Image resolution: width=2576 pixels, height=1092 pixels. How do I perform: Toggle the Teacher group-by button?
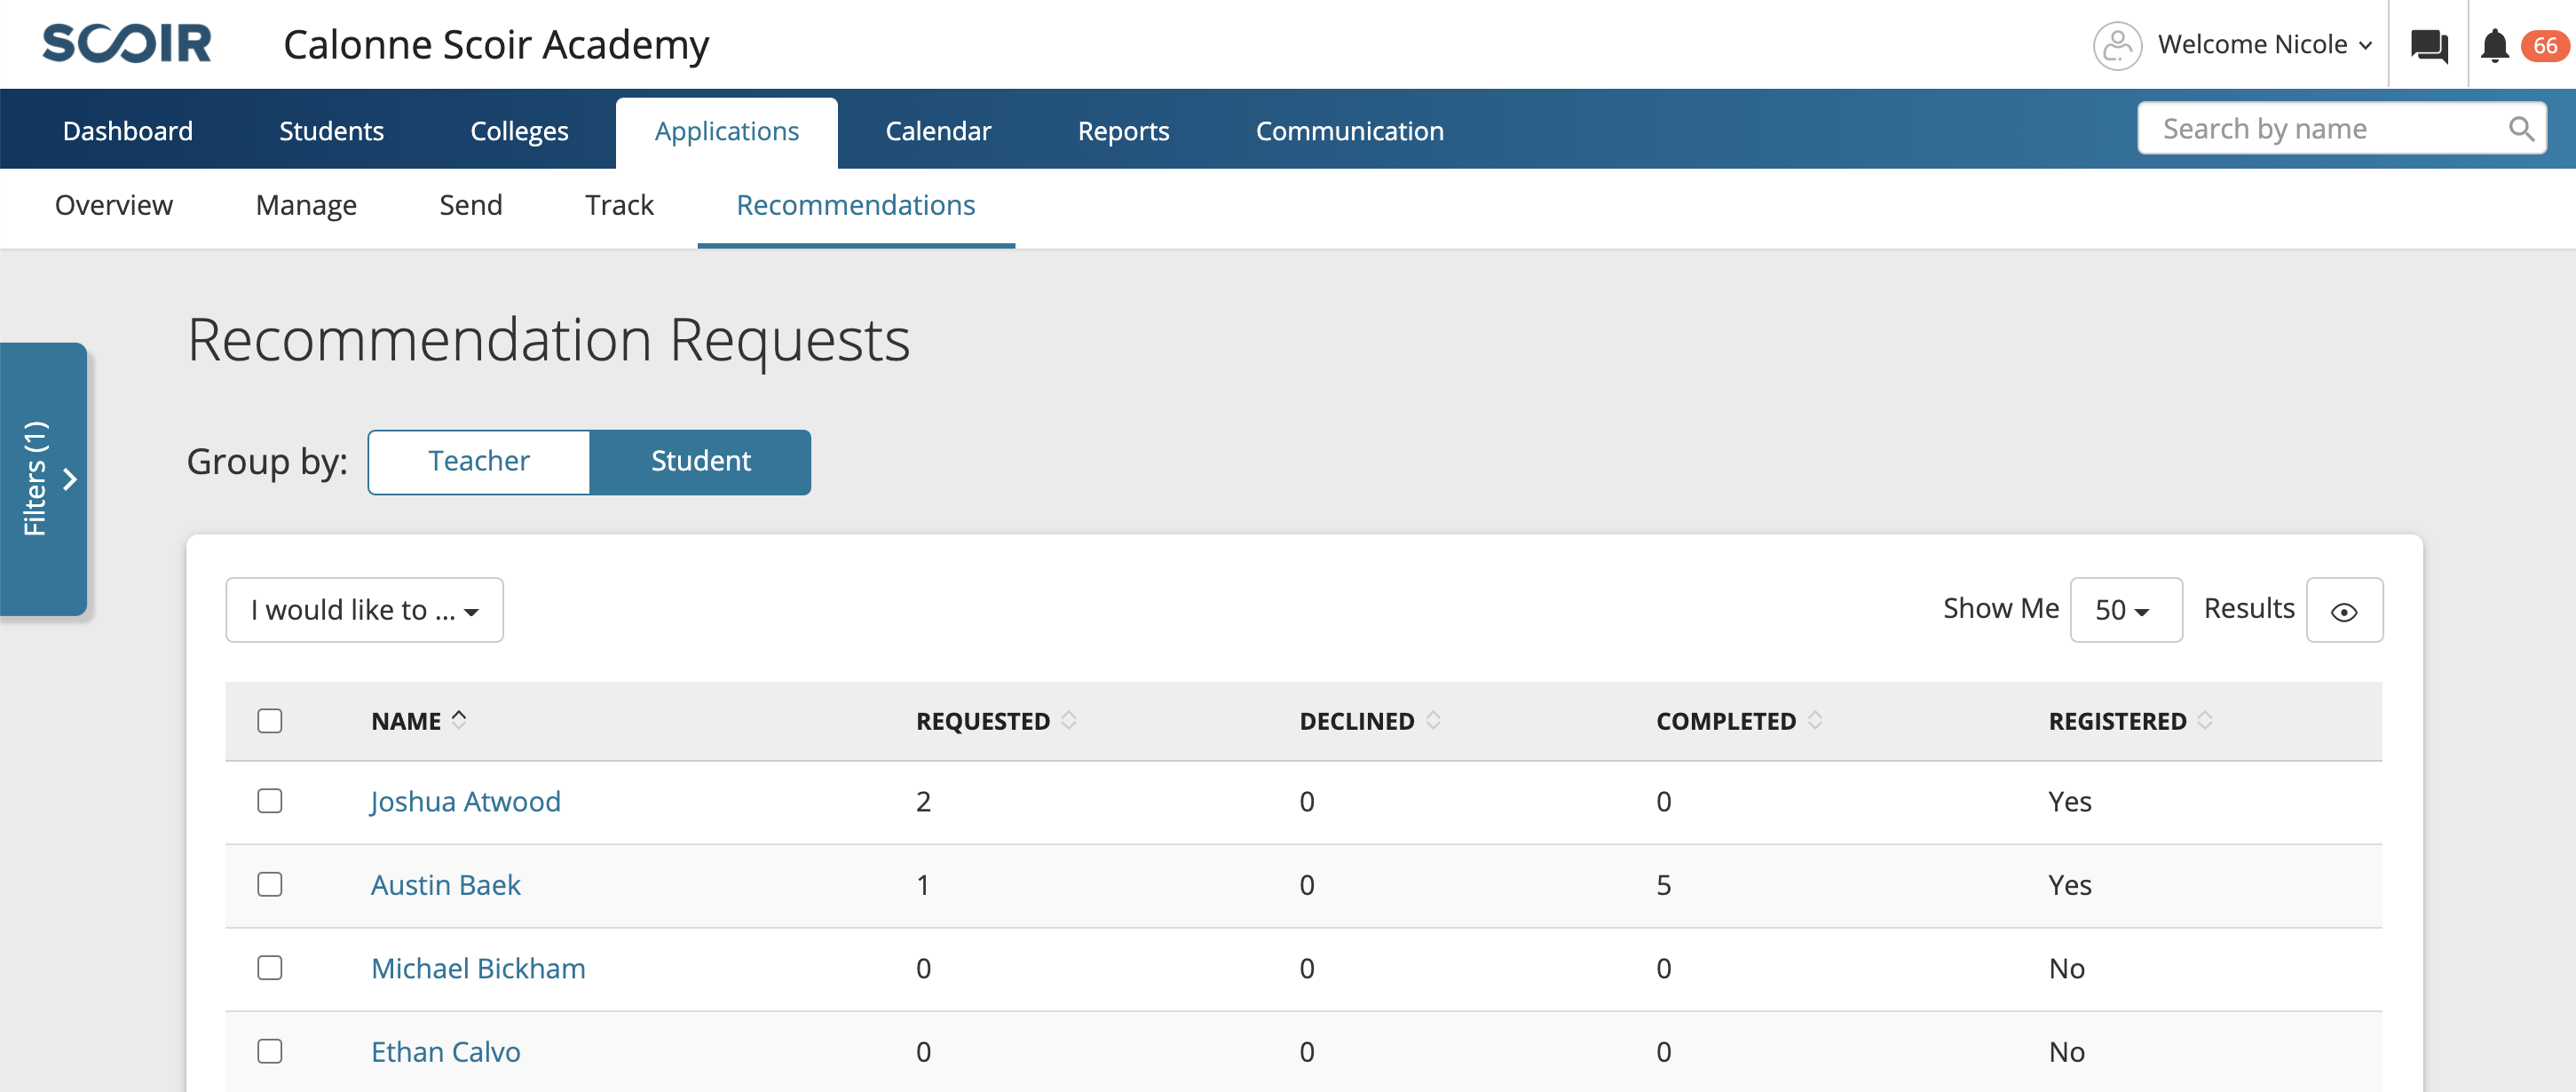(x=478, y=460)
